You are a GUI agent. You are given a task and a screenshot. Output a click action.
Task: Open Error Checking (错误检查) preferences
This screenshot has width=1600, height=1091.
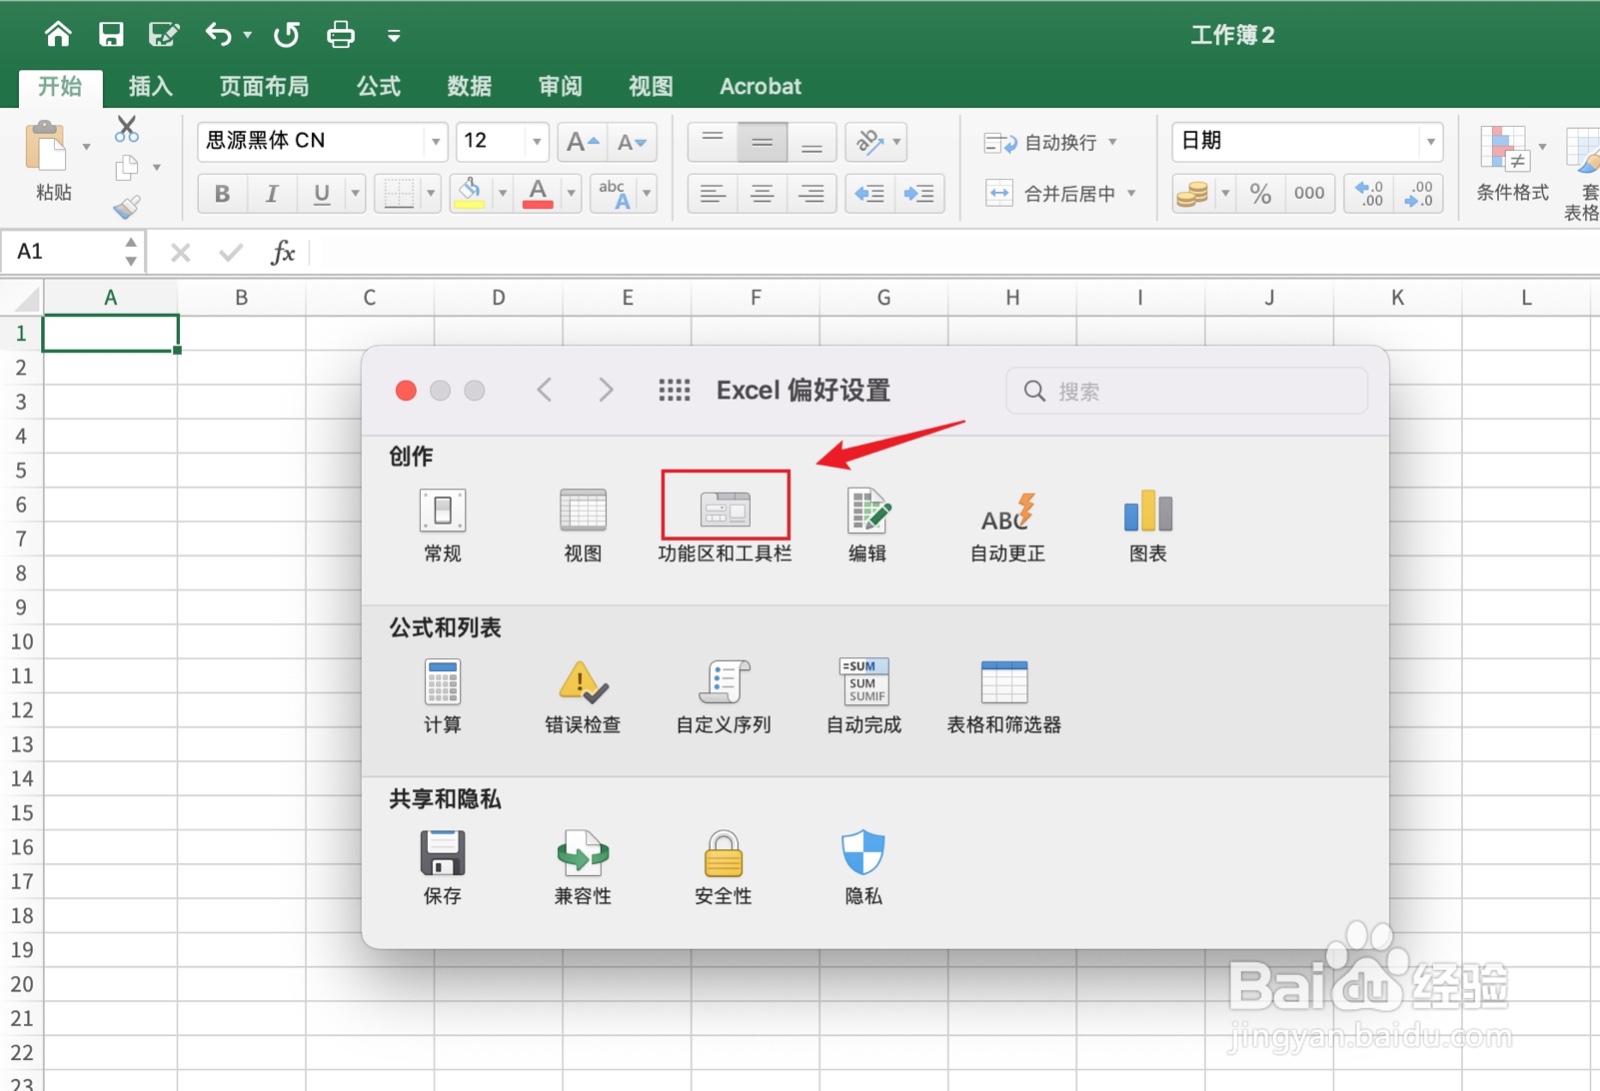point(583,697)
